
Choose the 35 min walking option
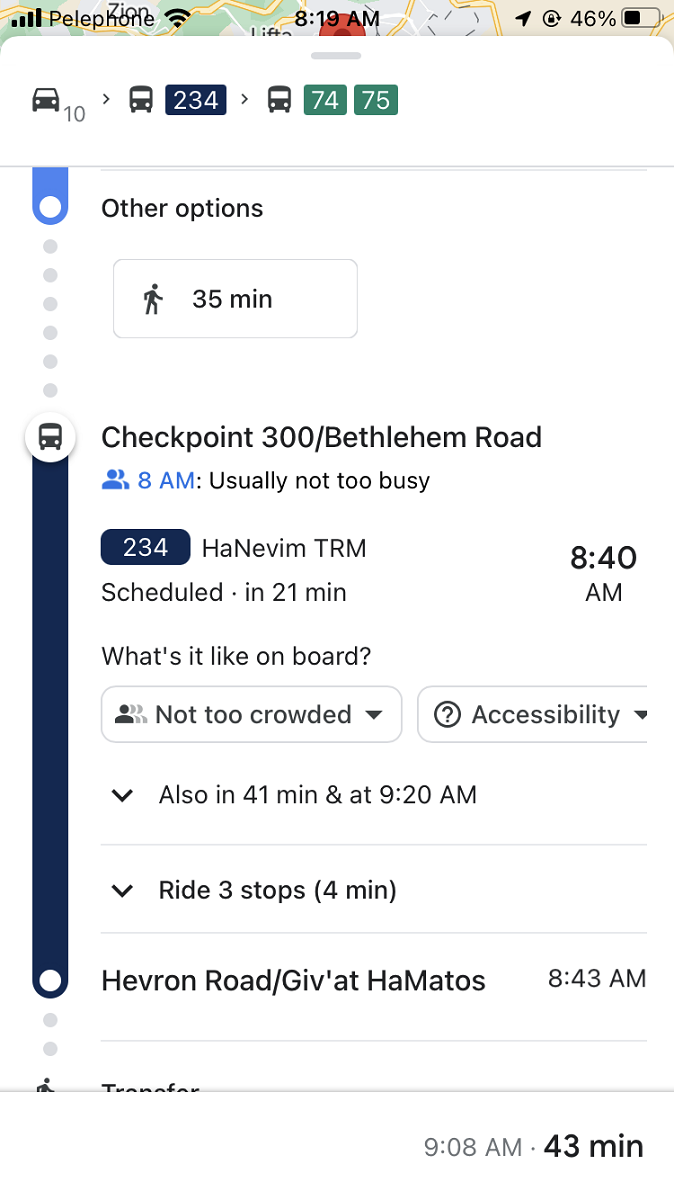click(235, 298)
